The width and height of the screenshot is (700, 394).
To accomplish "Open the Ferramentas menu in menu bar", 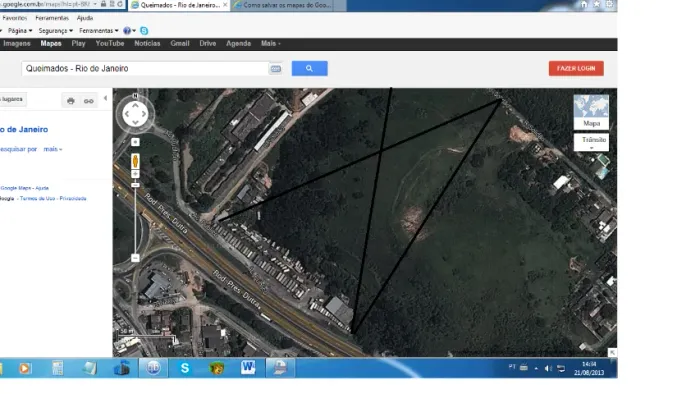I will coord(52,18).
